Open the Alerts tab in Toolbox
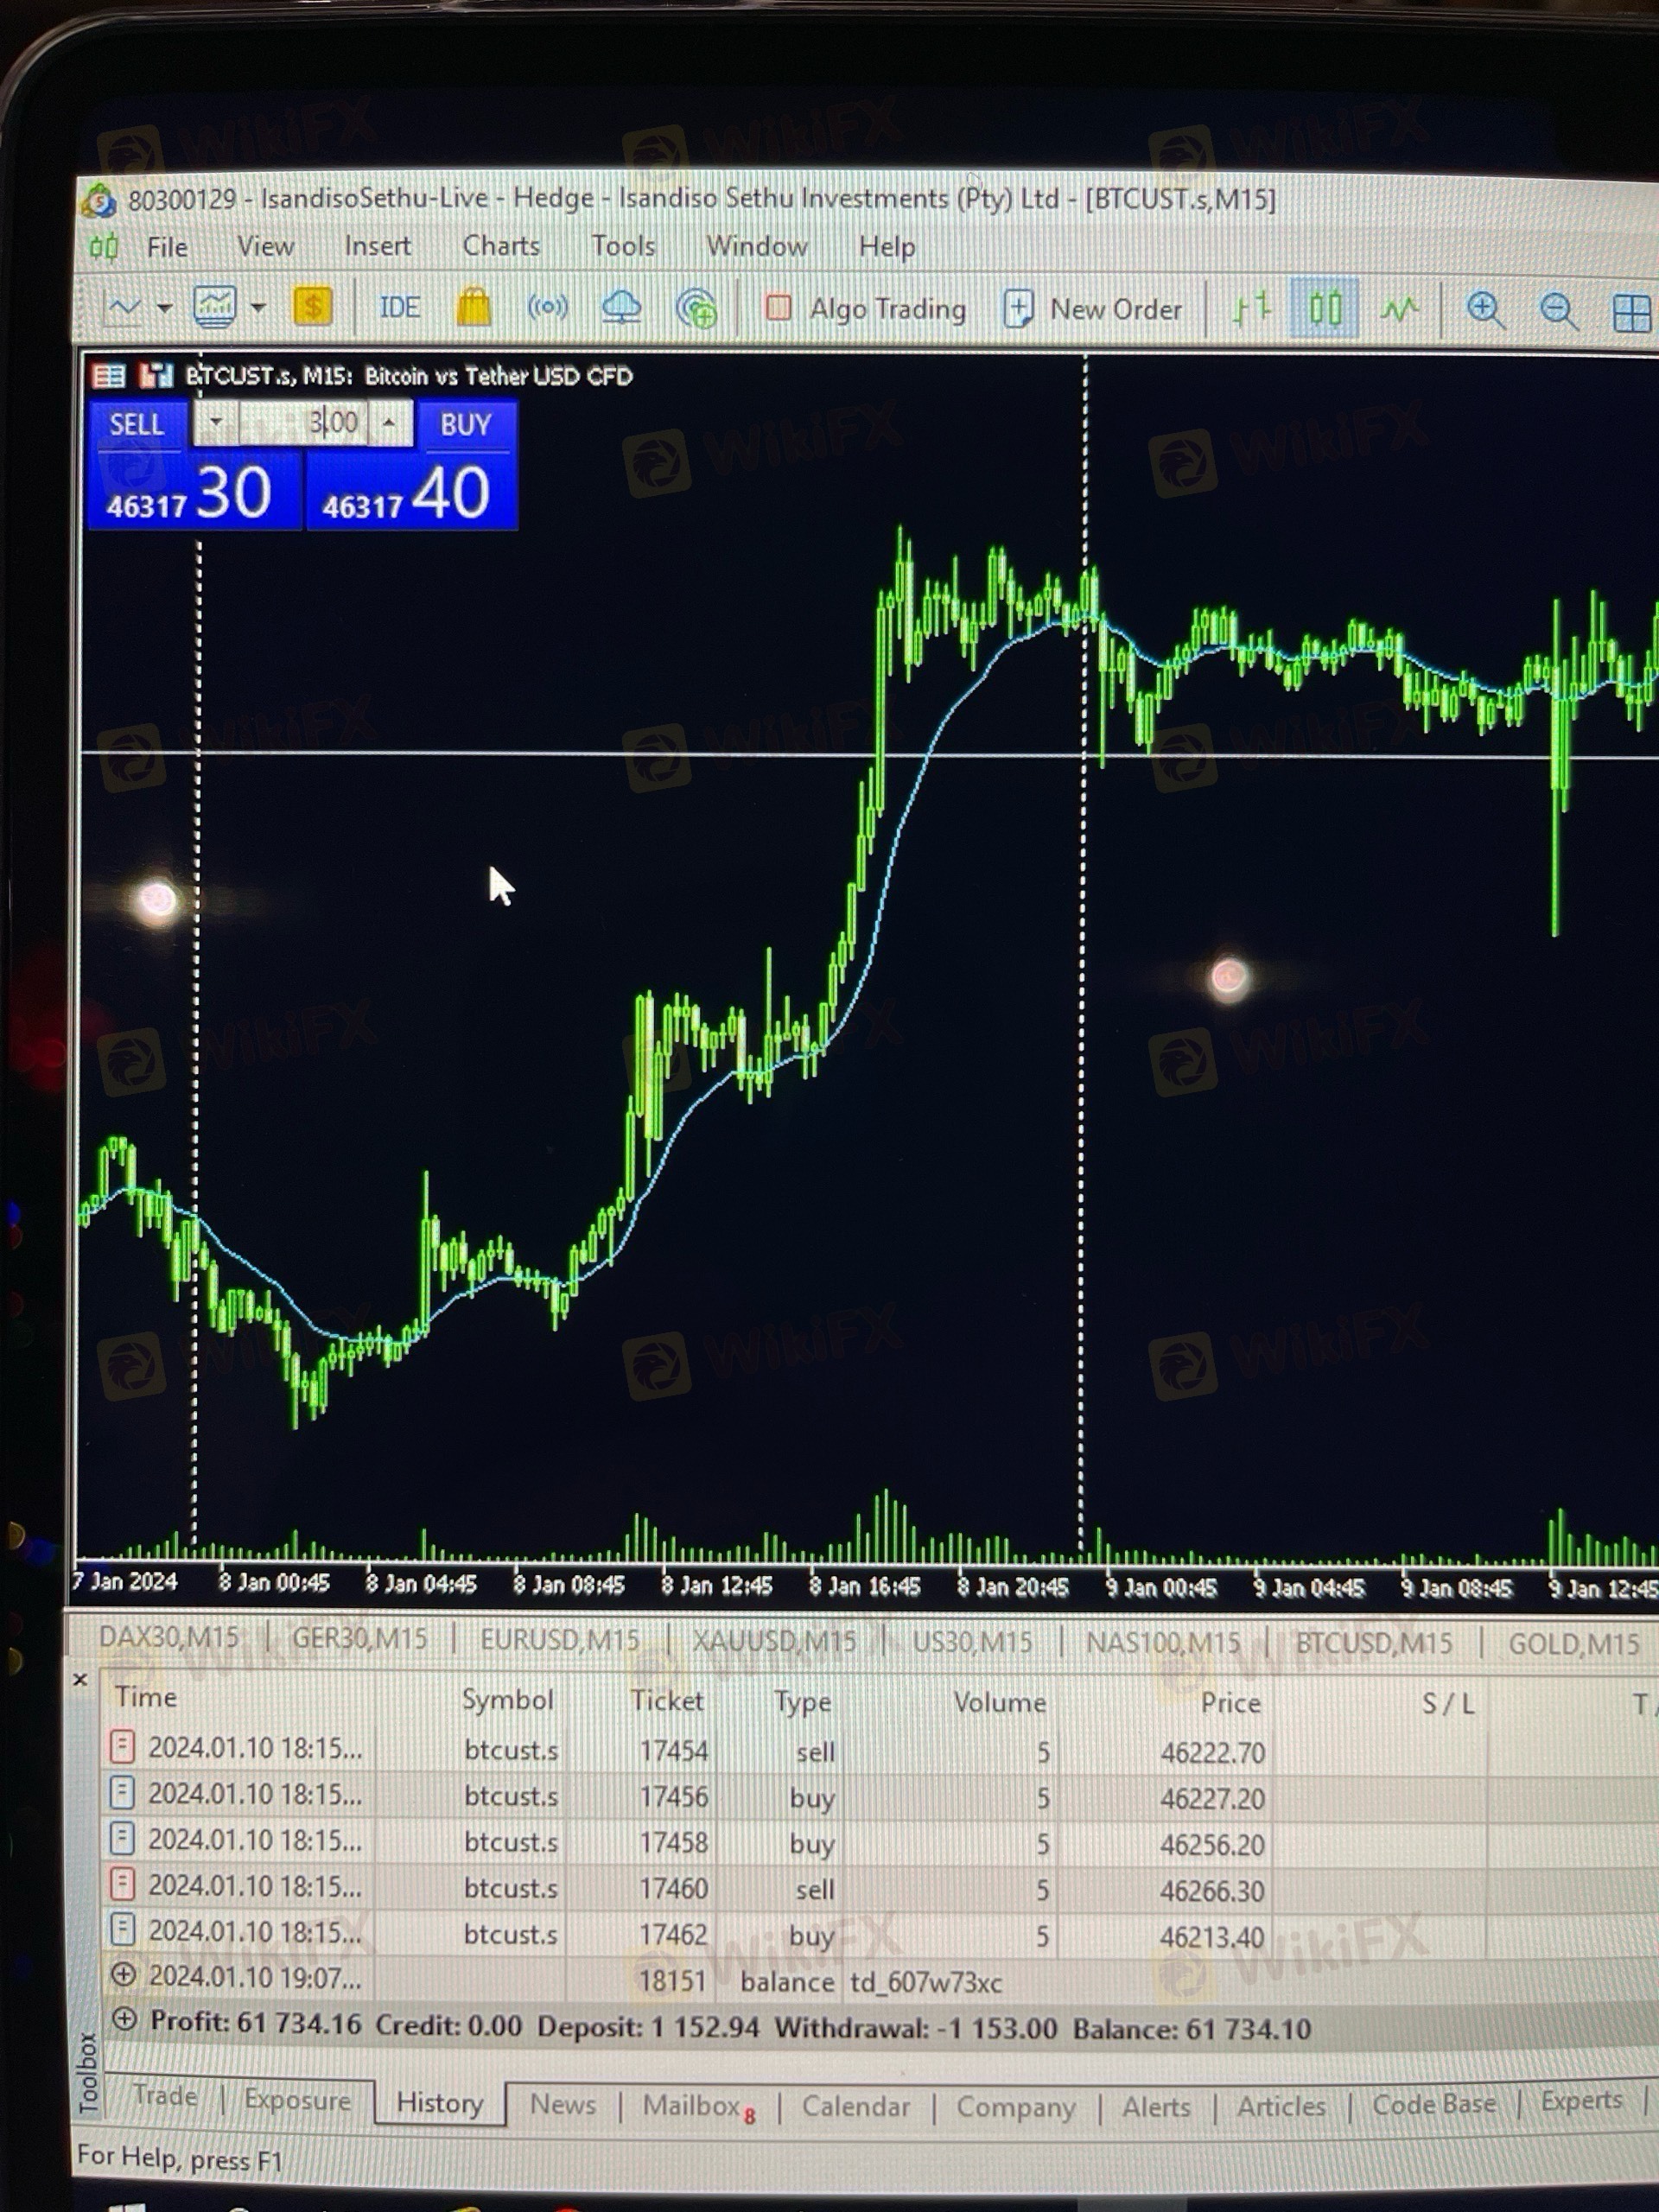 (x=1156, y=2107)
